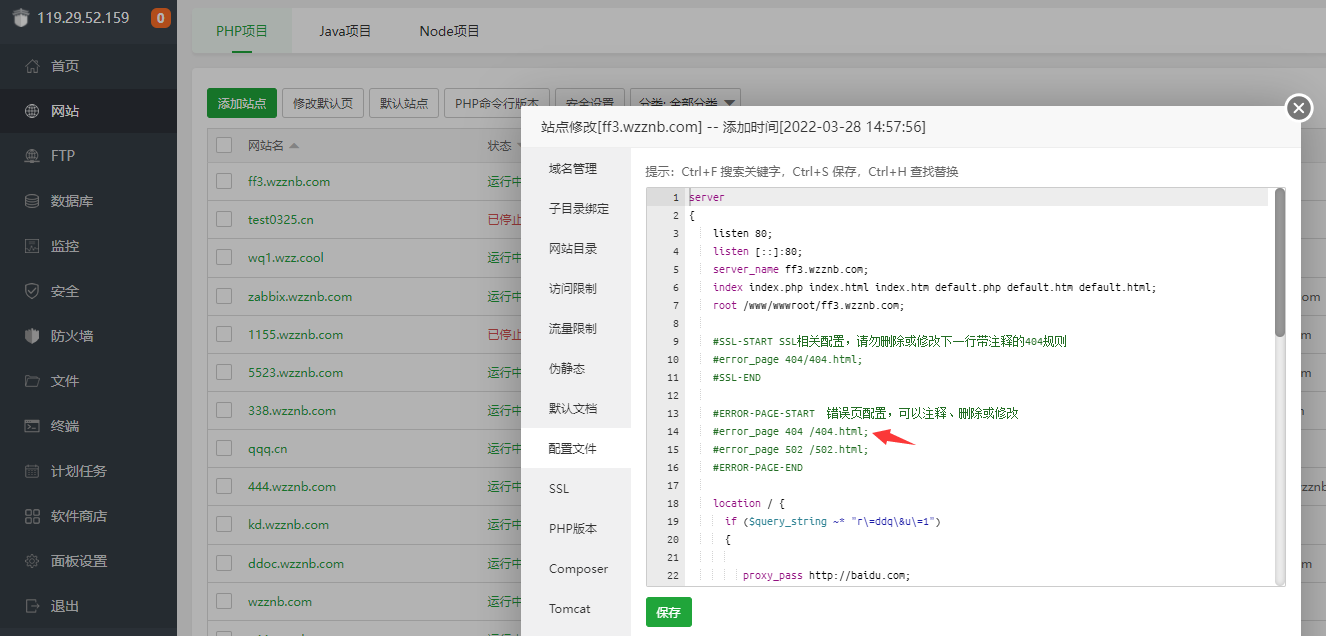Click the home icon in sidebar
The width and height of the screenshot is (1326, 636).
pyautogui.click(x=32, y=66)
